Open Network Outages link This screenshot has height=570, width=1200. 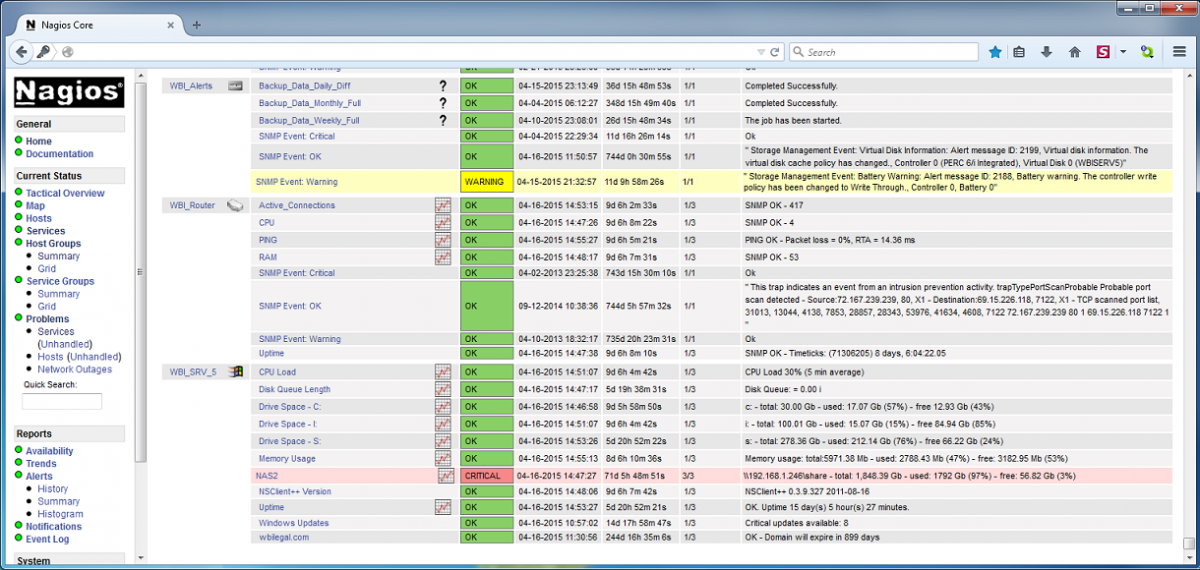pyautogui.click(x=75, y=369)
